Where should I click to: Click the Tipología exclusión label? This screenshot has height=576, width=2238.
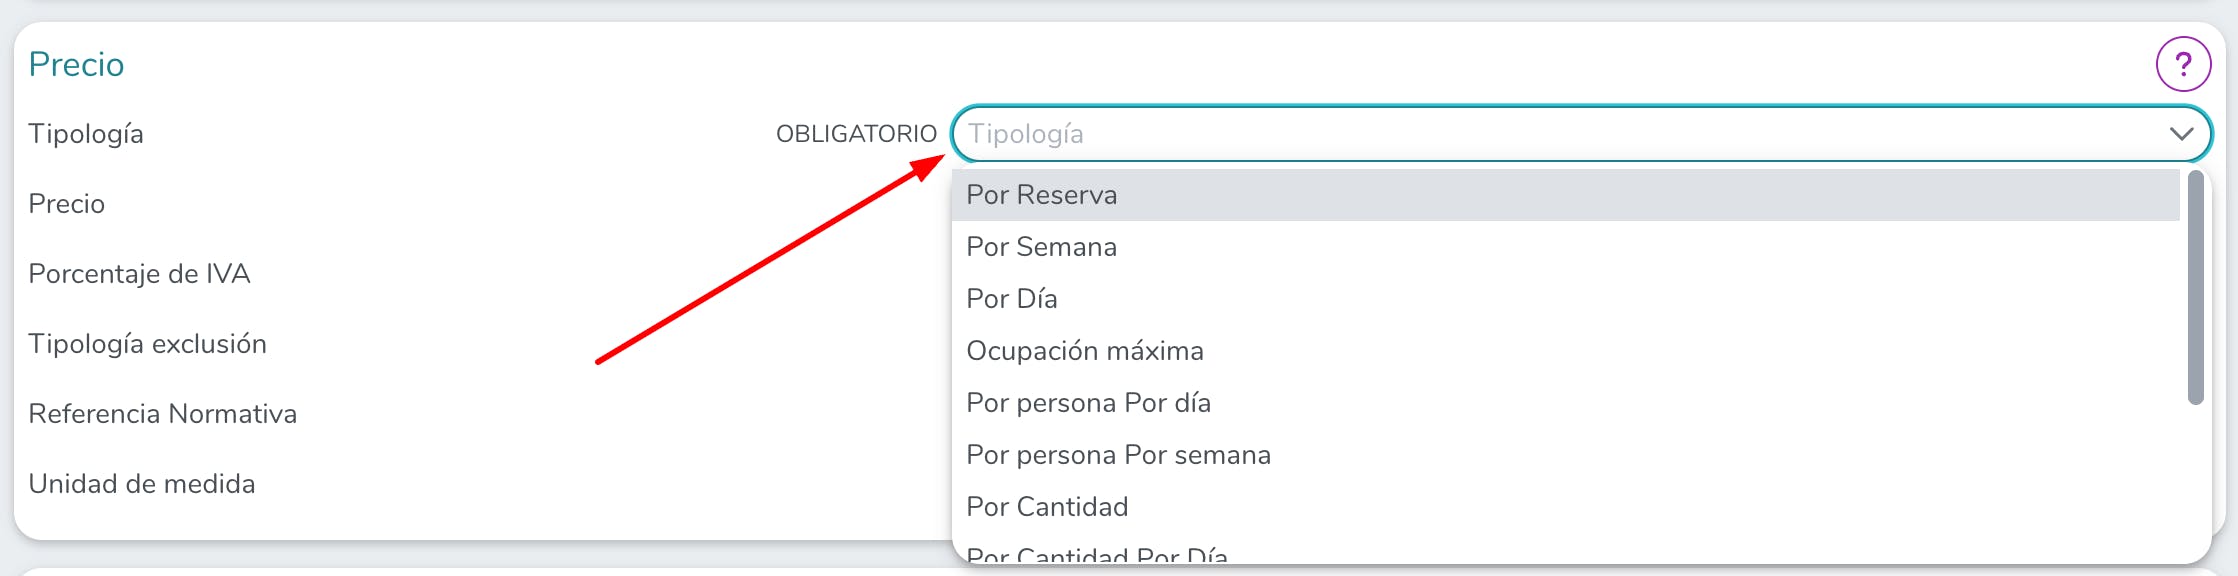click(148, 344)
